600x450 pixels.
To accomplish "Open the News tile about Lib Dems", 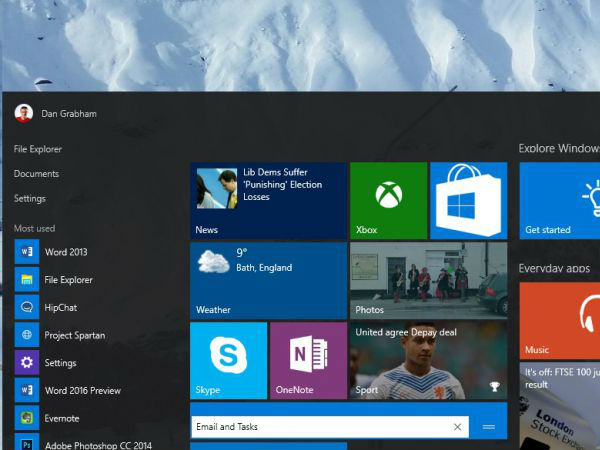I will click(268, 201).
